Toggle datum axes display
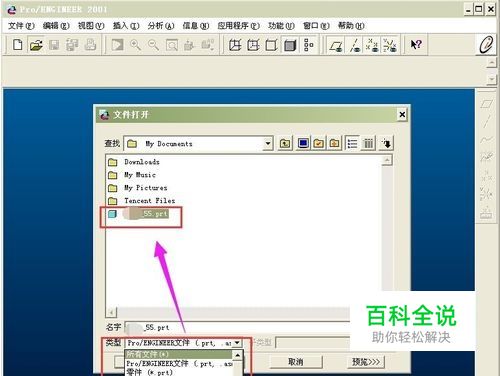Viewport: 500px width, 376px height. pos(354,45)
